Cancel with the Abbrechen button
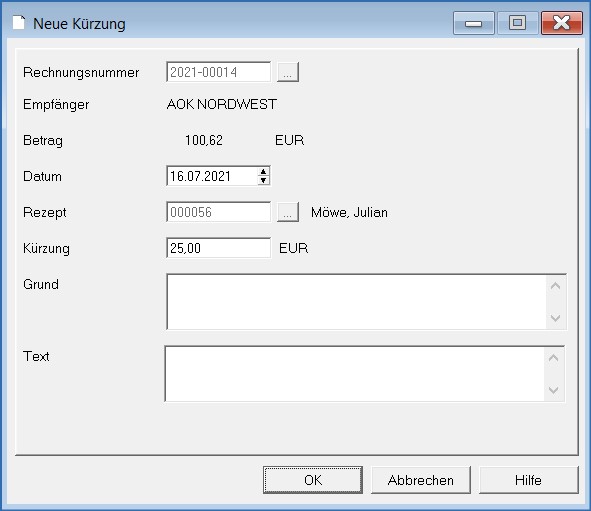 [x=421, y=480]
